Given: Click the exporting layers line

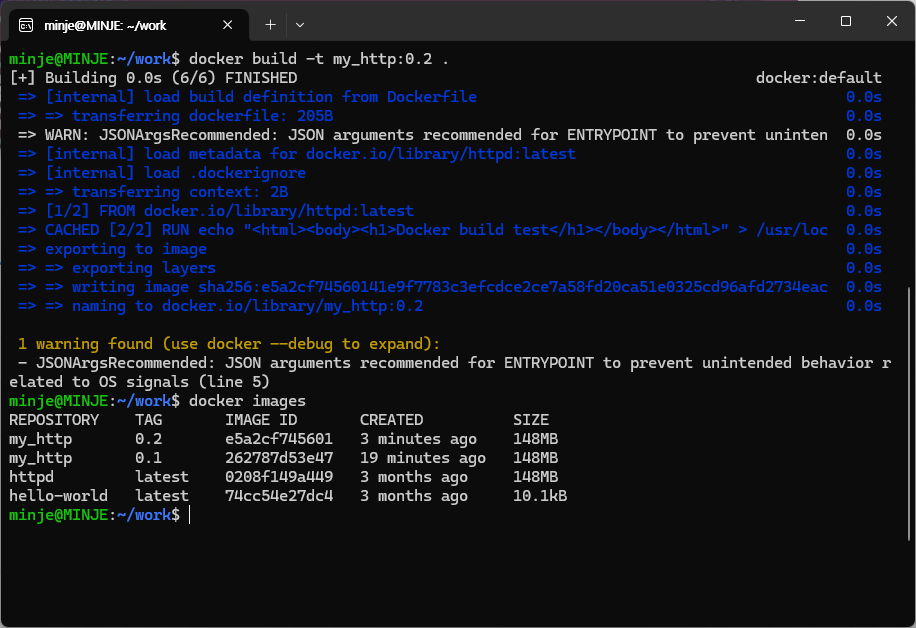Looking at the screenshot, I should (x=117, y=268).
